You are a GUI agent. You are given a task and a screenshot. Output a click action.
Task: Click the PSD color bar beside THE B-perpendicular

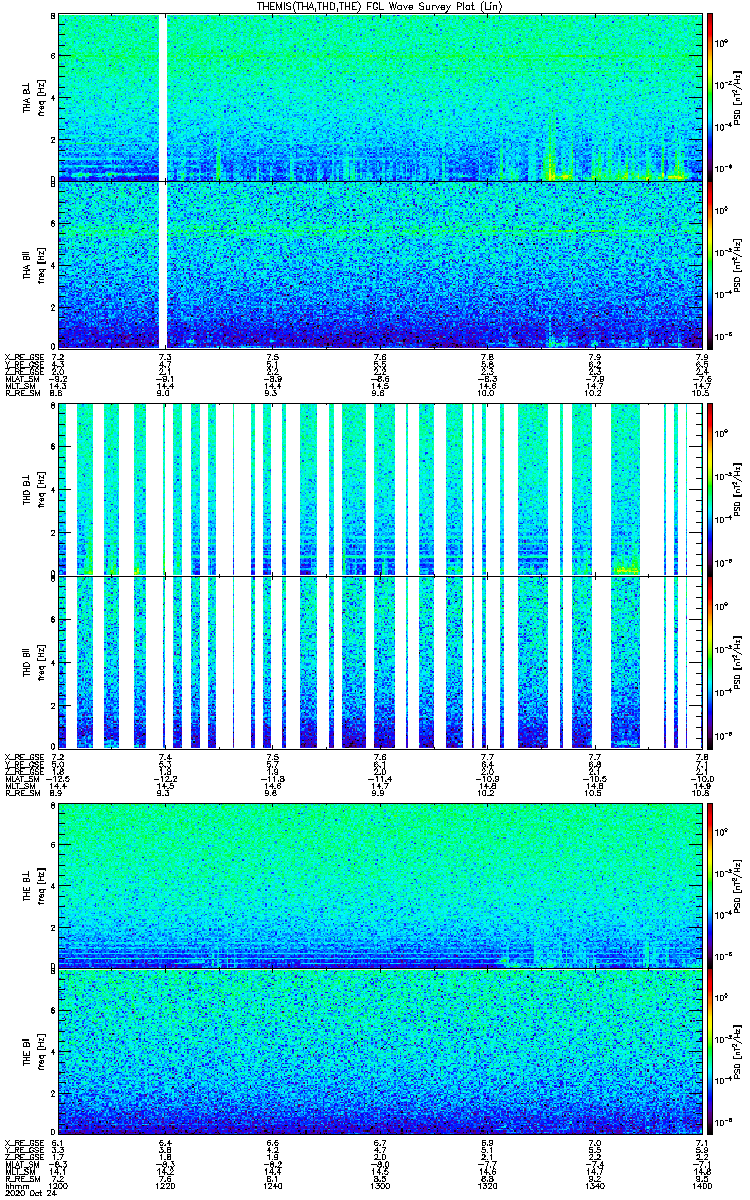tap(710, 885)
